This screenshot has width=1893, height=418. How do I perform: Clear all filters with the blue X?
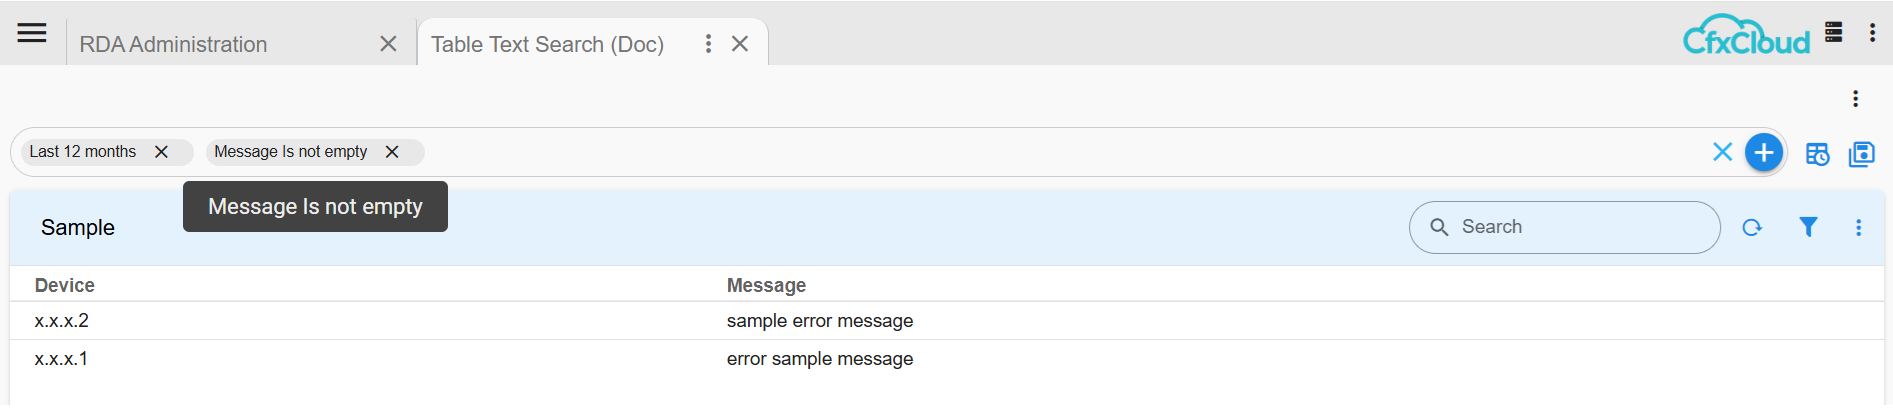(x=1722, y=152)
